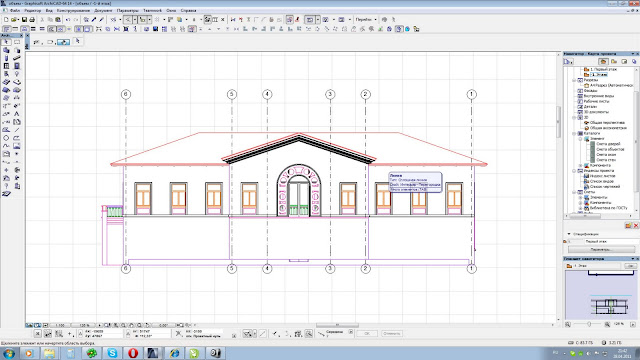The image size is (640, 360).
Task: Click the Print icon in the toolbar
Action: [32, 20]
